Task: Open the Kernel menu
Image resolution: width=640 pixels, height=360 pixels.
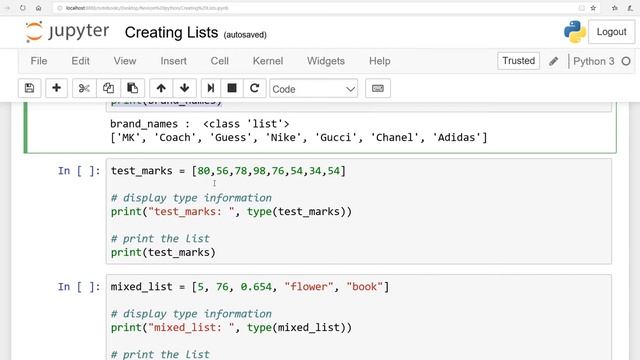Action: click(x=268, y=61)
